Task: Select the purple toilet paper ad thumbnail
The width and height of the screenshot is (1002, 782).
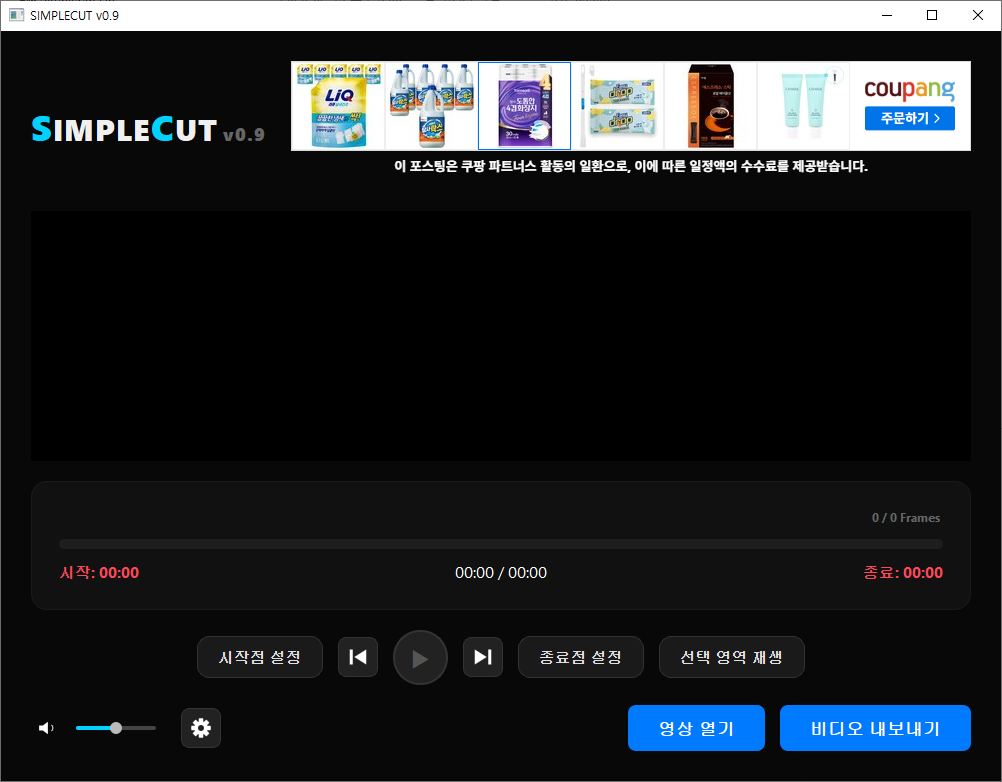Action: (x=524, y=106)
